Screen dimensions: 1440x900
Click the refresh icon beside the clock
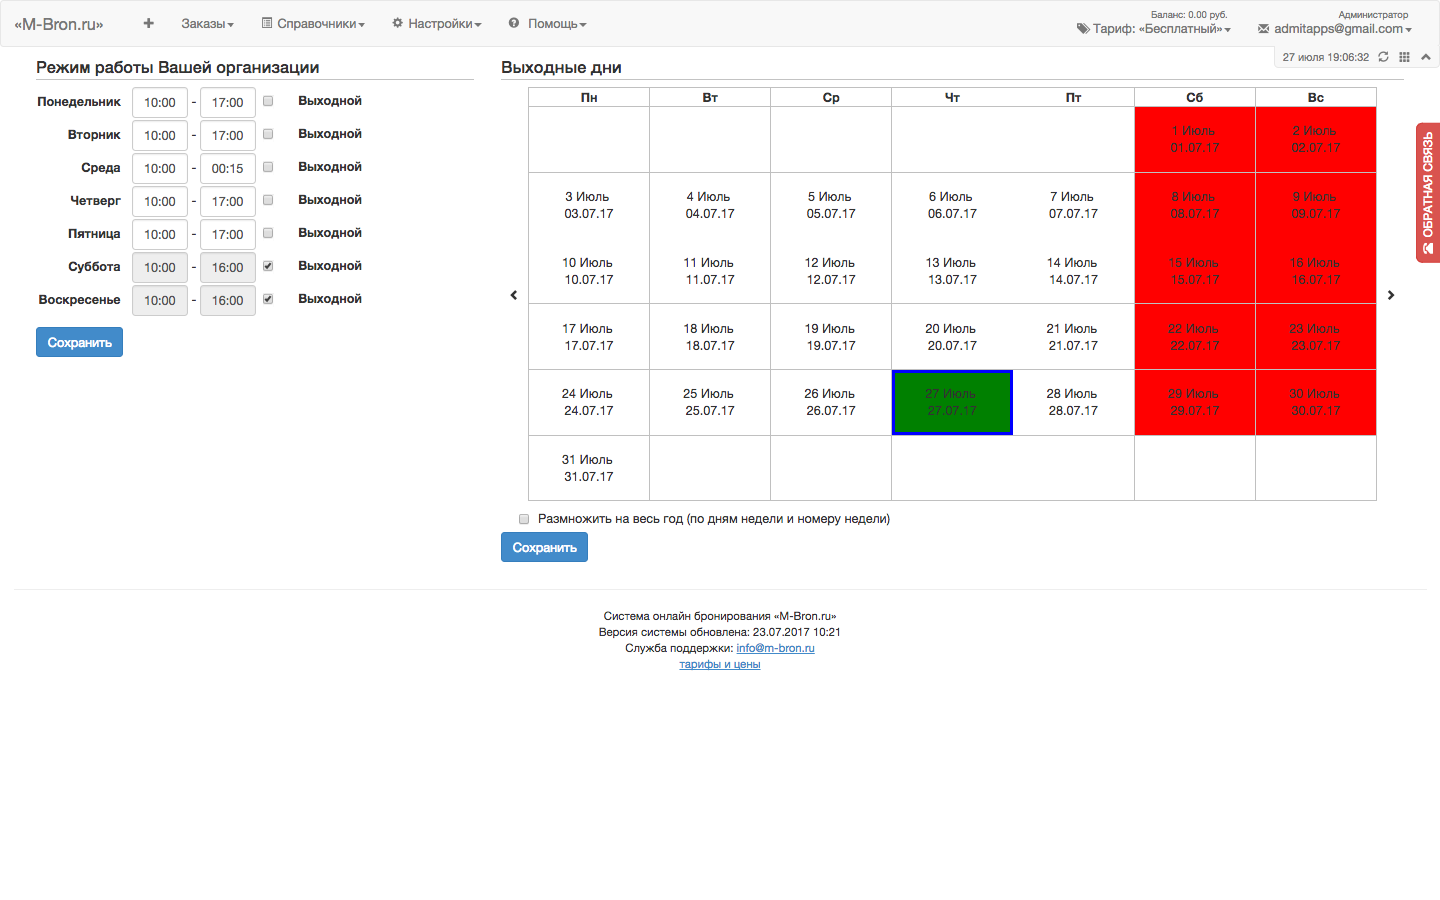click(x=1383, y=57)
